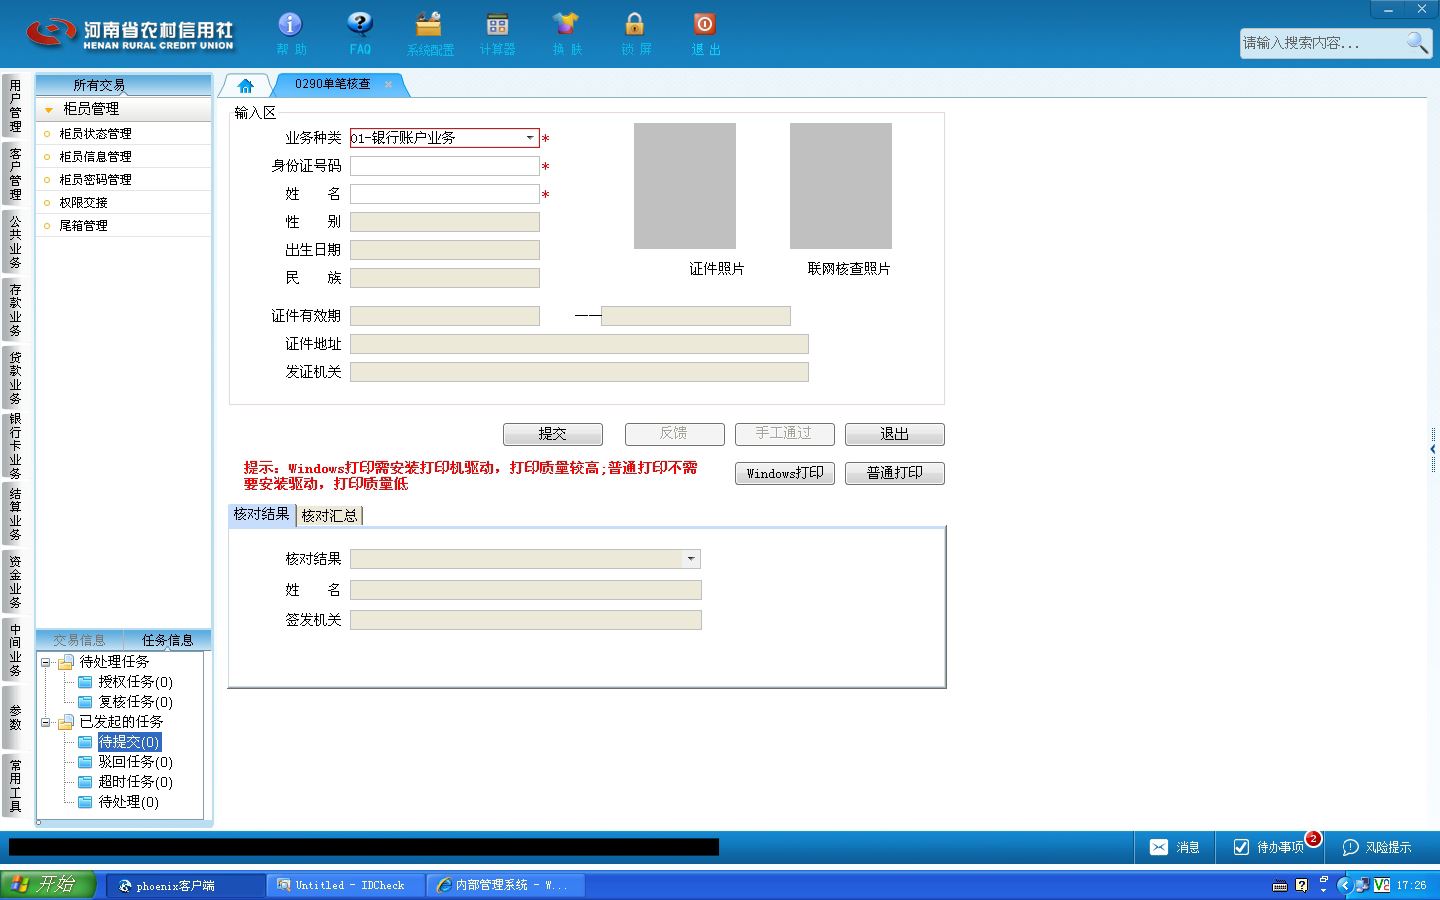Collapse the 已发起的任务 tree node
This screenshot has height=900, width=1440.
[x=45, y=722]
